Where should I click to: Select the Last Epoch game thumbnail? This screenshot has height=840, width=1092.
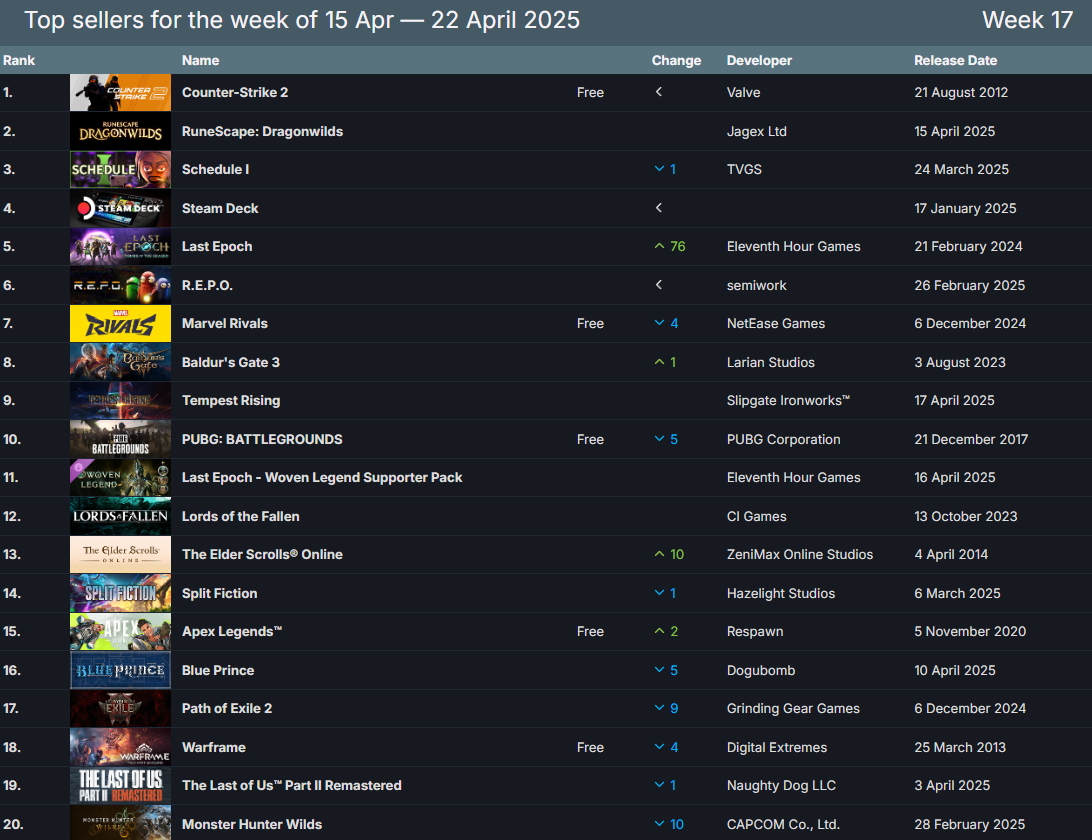pos(120,247)
